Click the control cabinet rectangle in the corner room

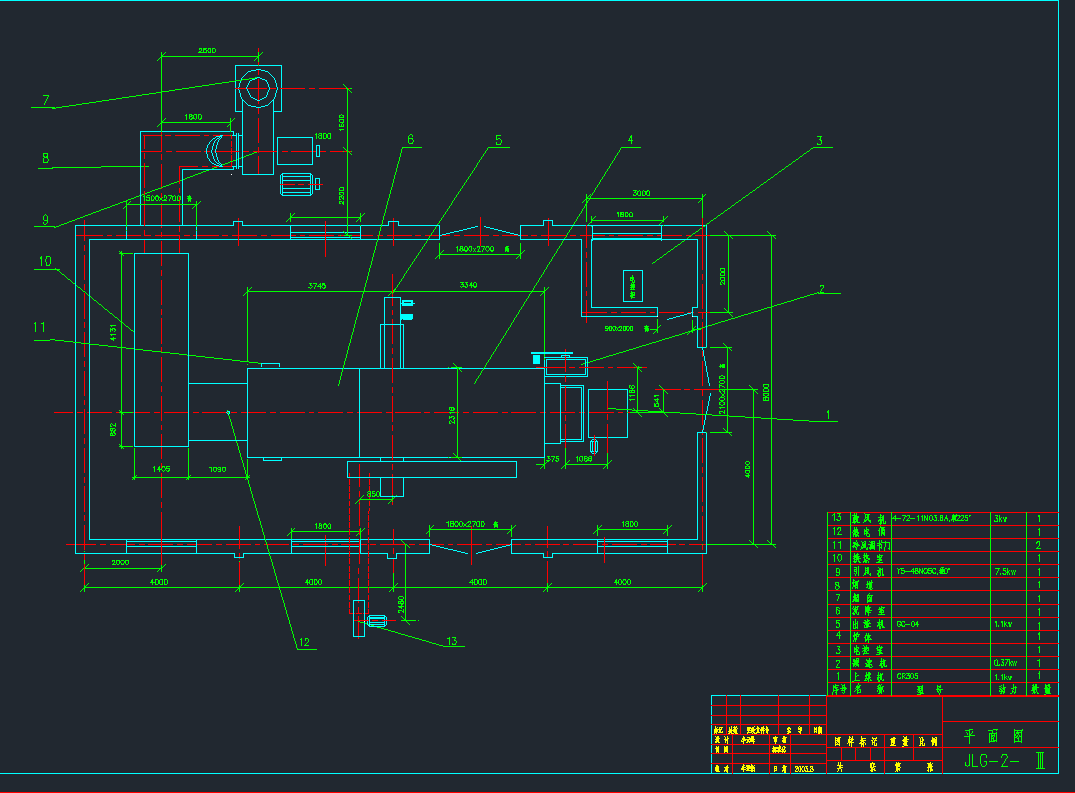coord(632,285)
